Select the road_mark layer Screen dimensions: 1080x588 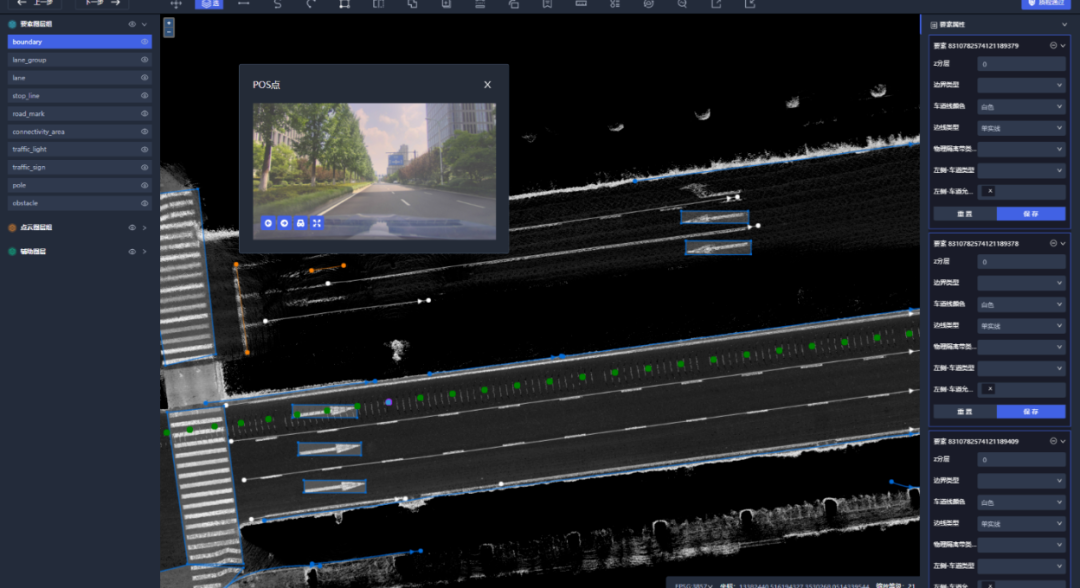click(79, 114)
